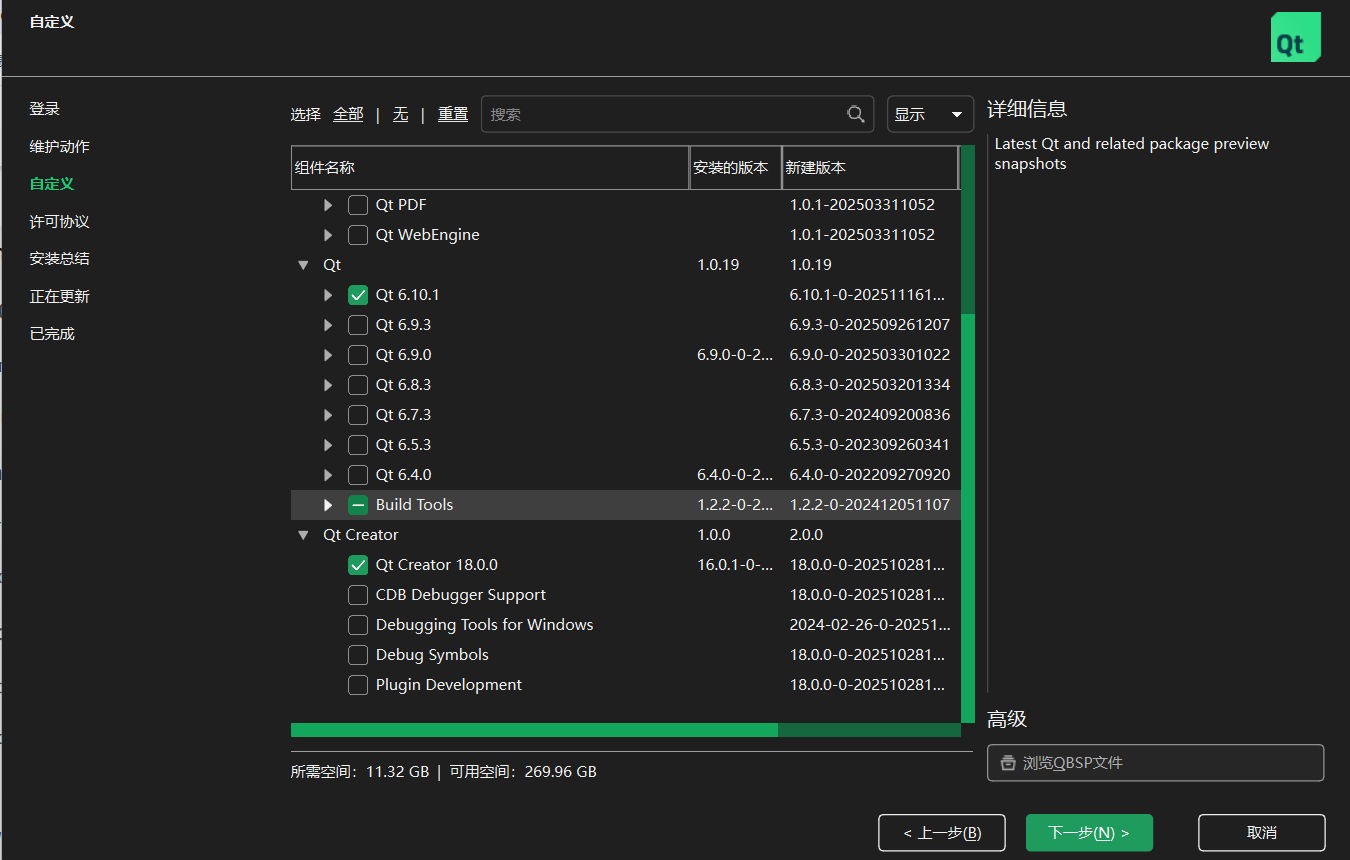
Task: Click the 所需空间: 11.32 GB text
Action: click(360, 772)
